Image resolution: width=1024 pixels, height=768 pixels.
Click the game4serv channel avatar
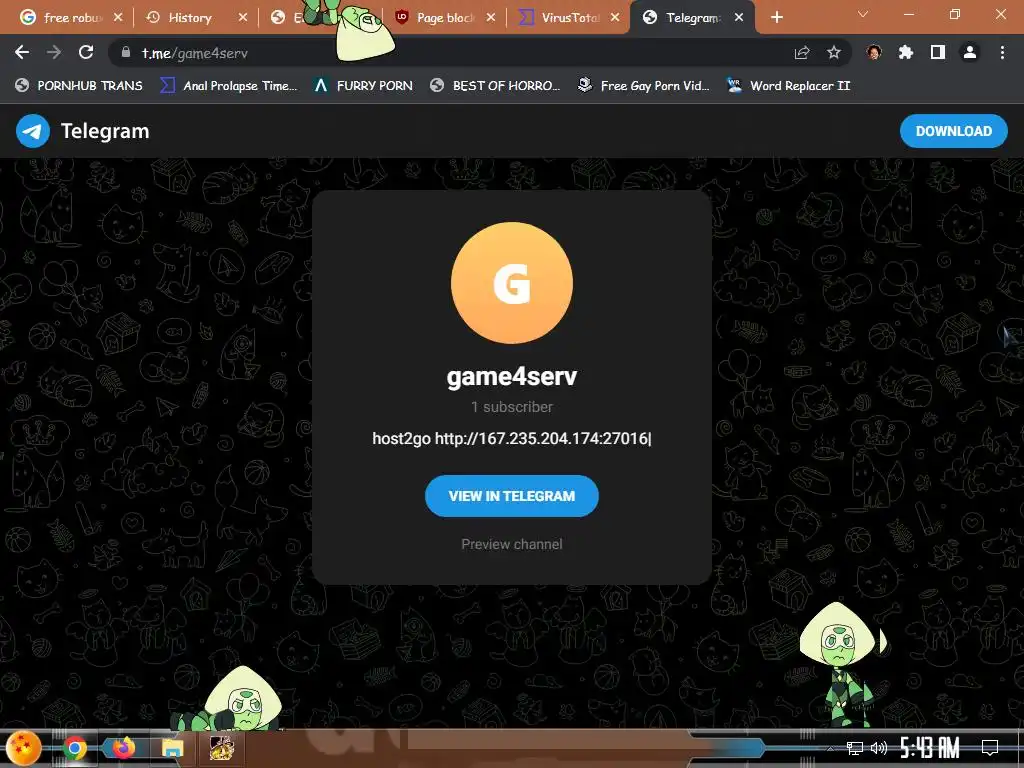[512, 283]
